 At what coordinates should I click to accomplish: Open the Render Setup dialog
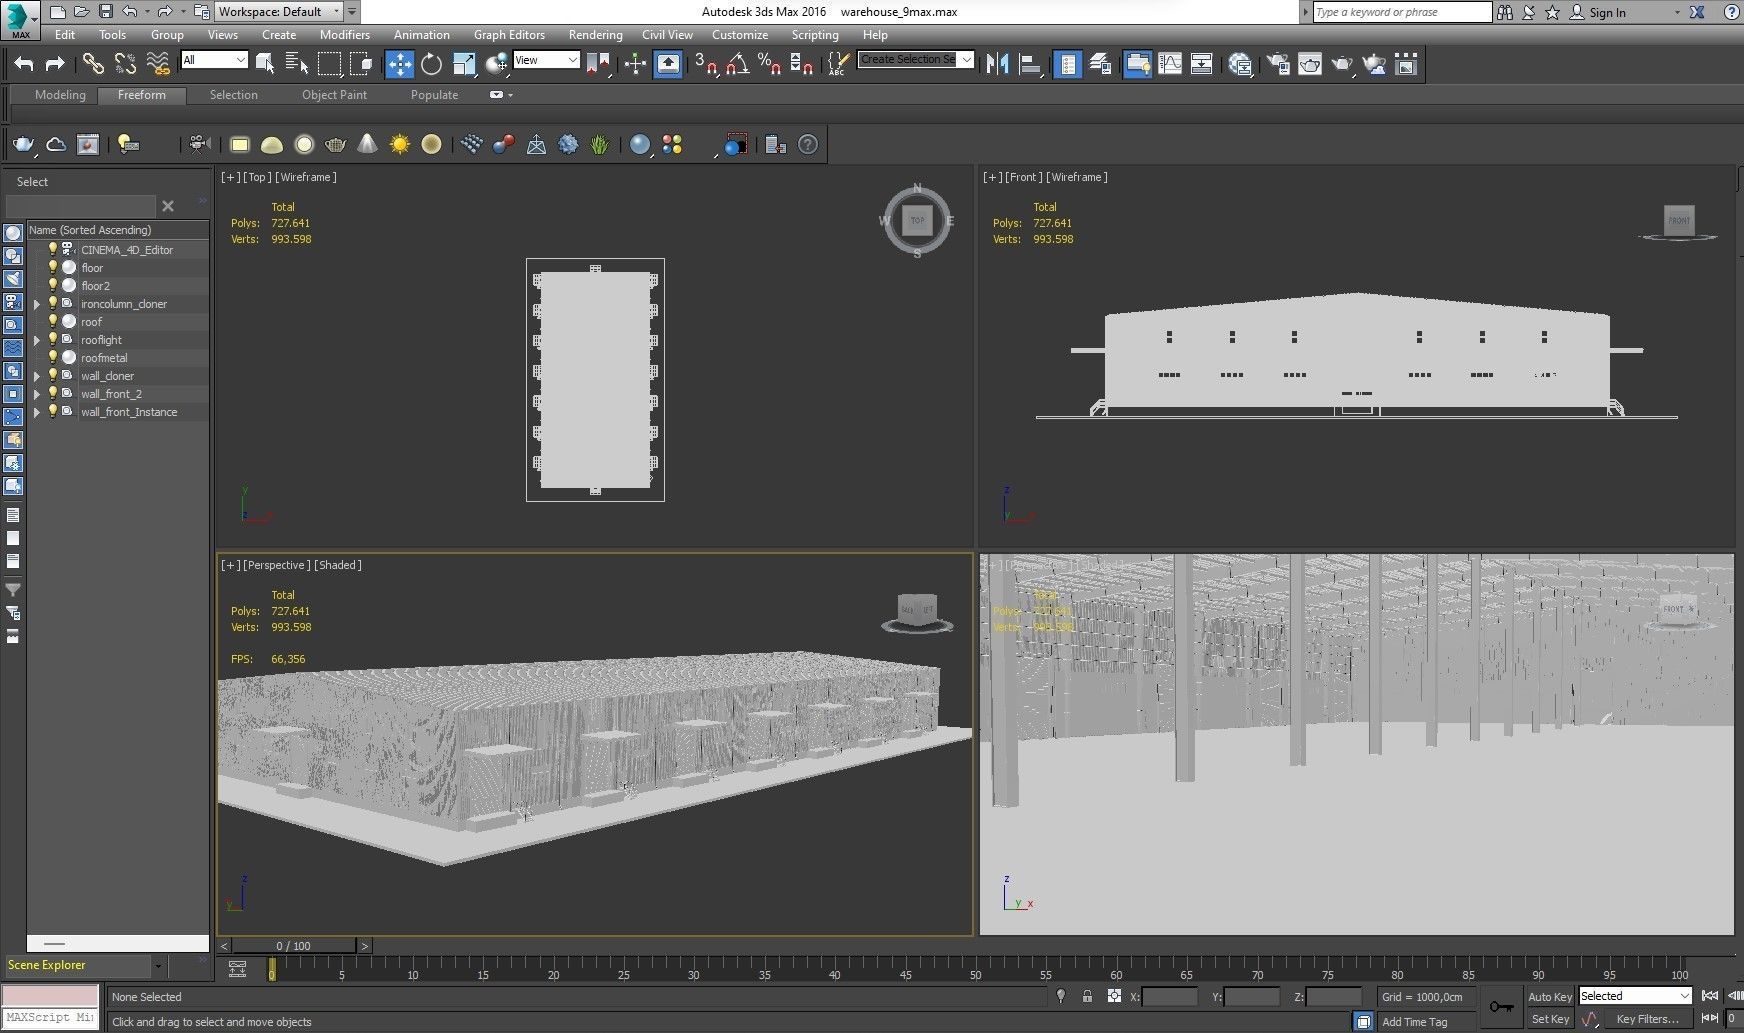click(x=1278, y=64)
